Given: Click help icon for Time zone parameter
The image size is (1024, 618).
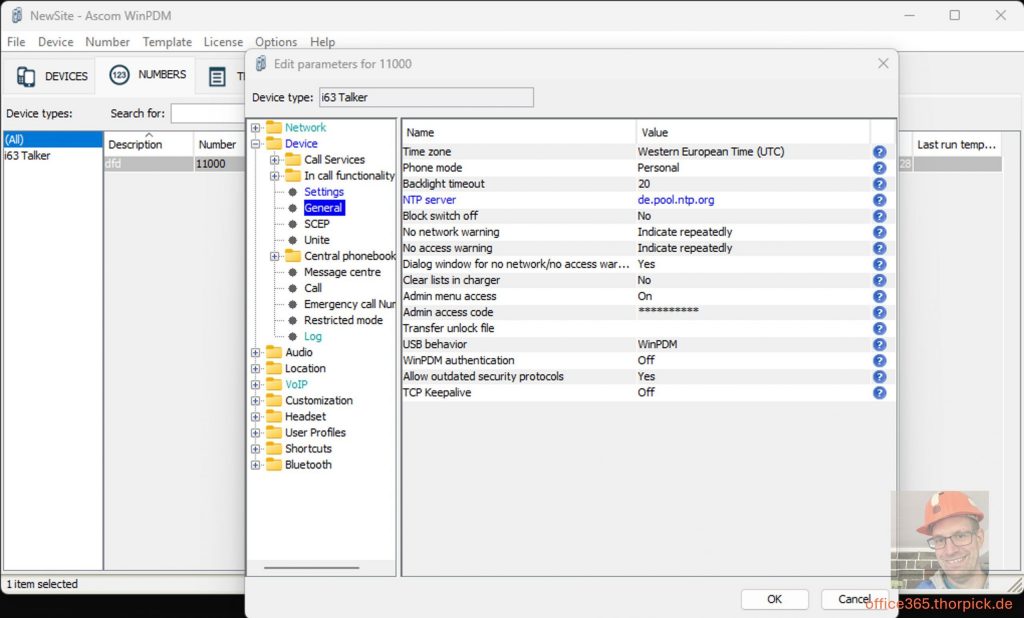Looking at the screenshot, I should [879, 152].
